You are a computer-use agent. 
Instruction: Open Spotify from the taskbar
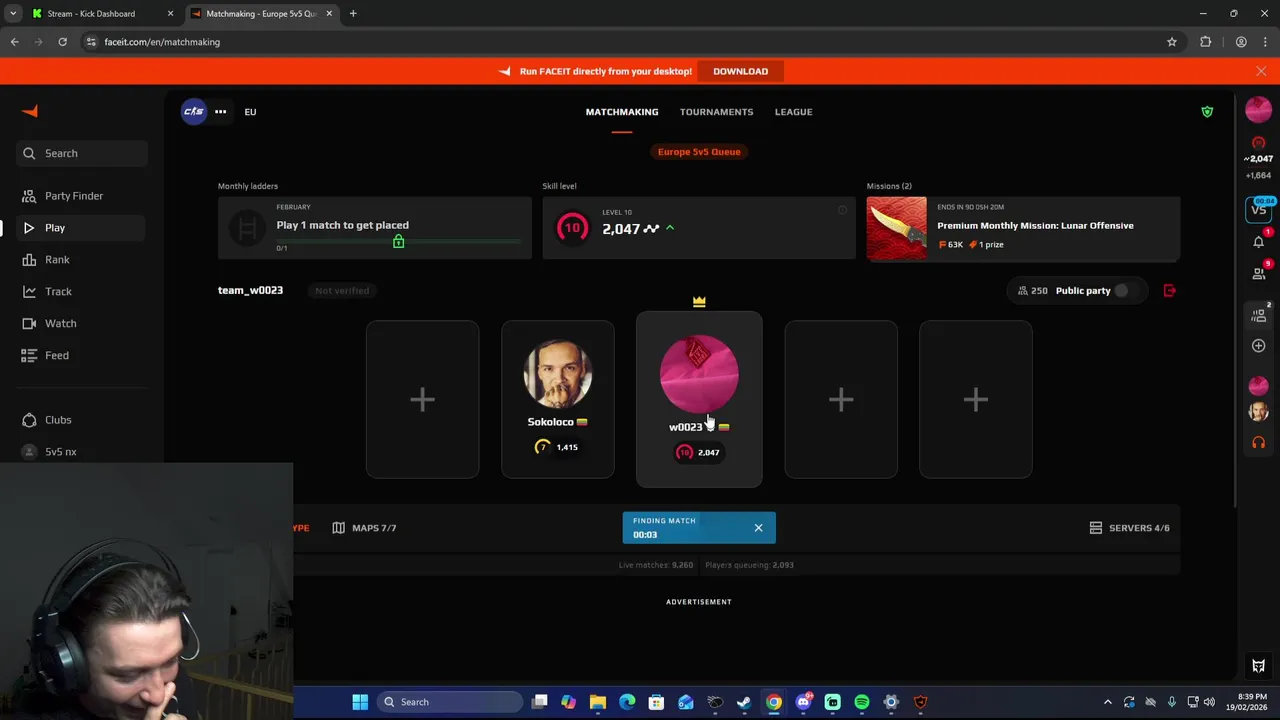[x=862, y=702]
